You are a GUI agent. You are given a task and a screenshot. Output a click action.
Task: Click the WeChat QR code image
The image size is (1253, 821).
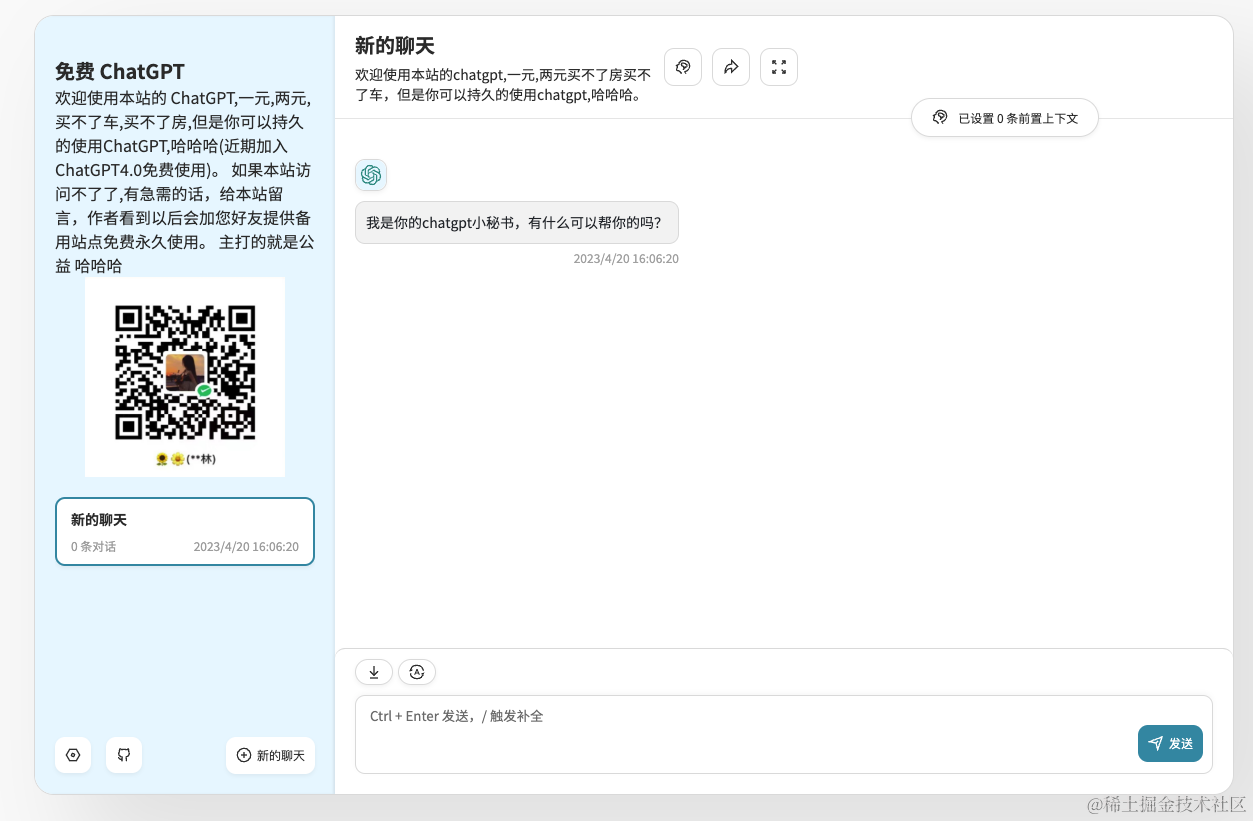[185, 377]
